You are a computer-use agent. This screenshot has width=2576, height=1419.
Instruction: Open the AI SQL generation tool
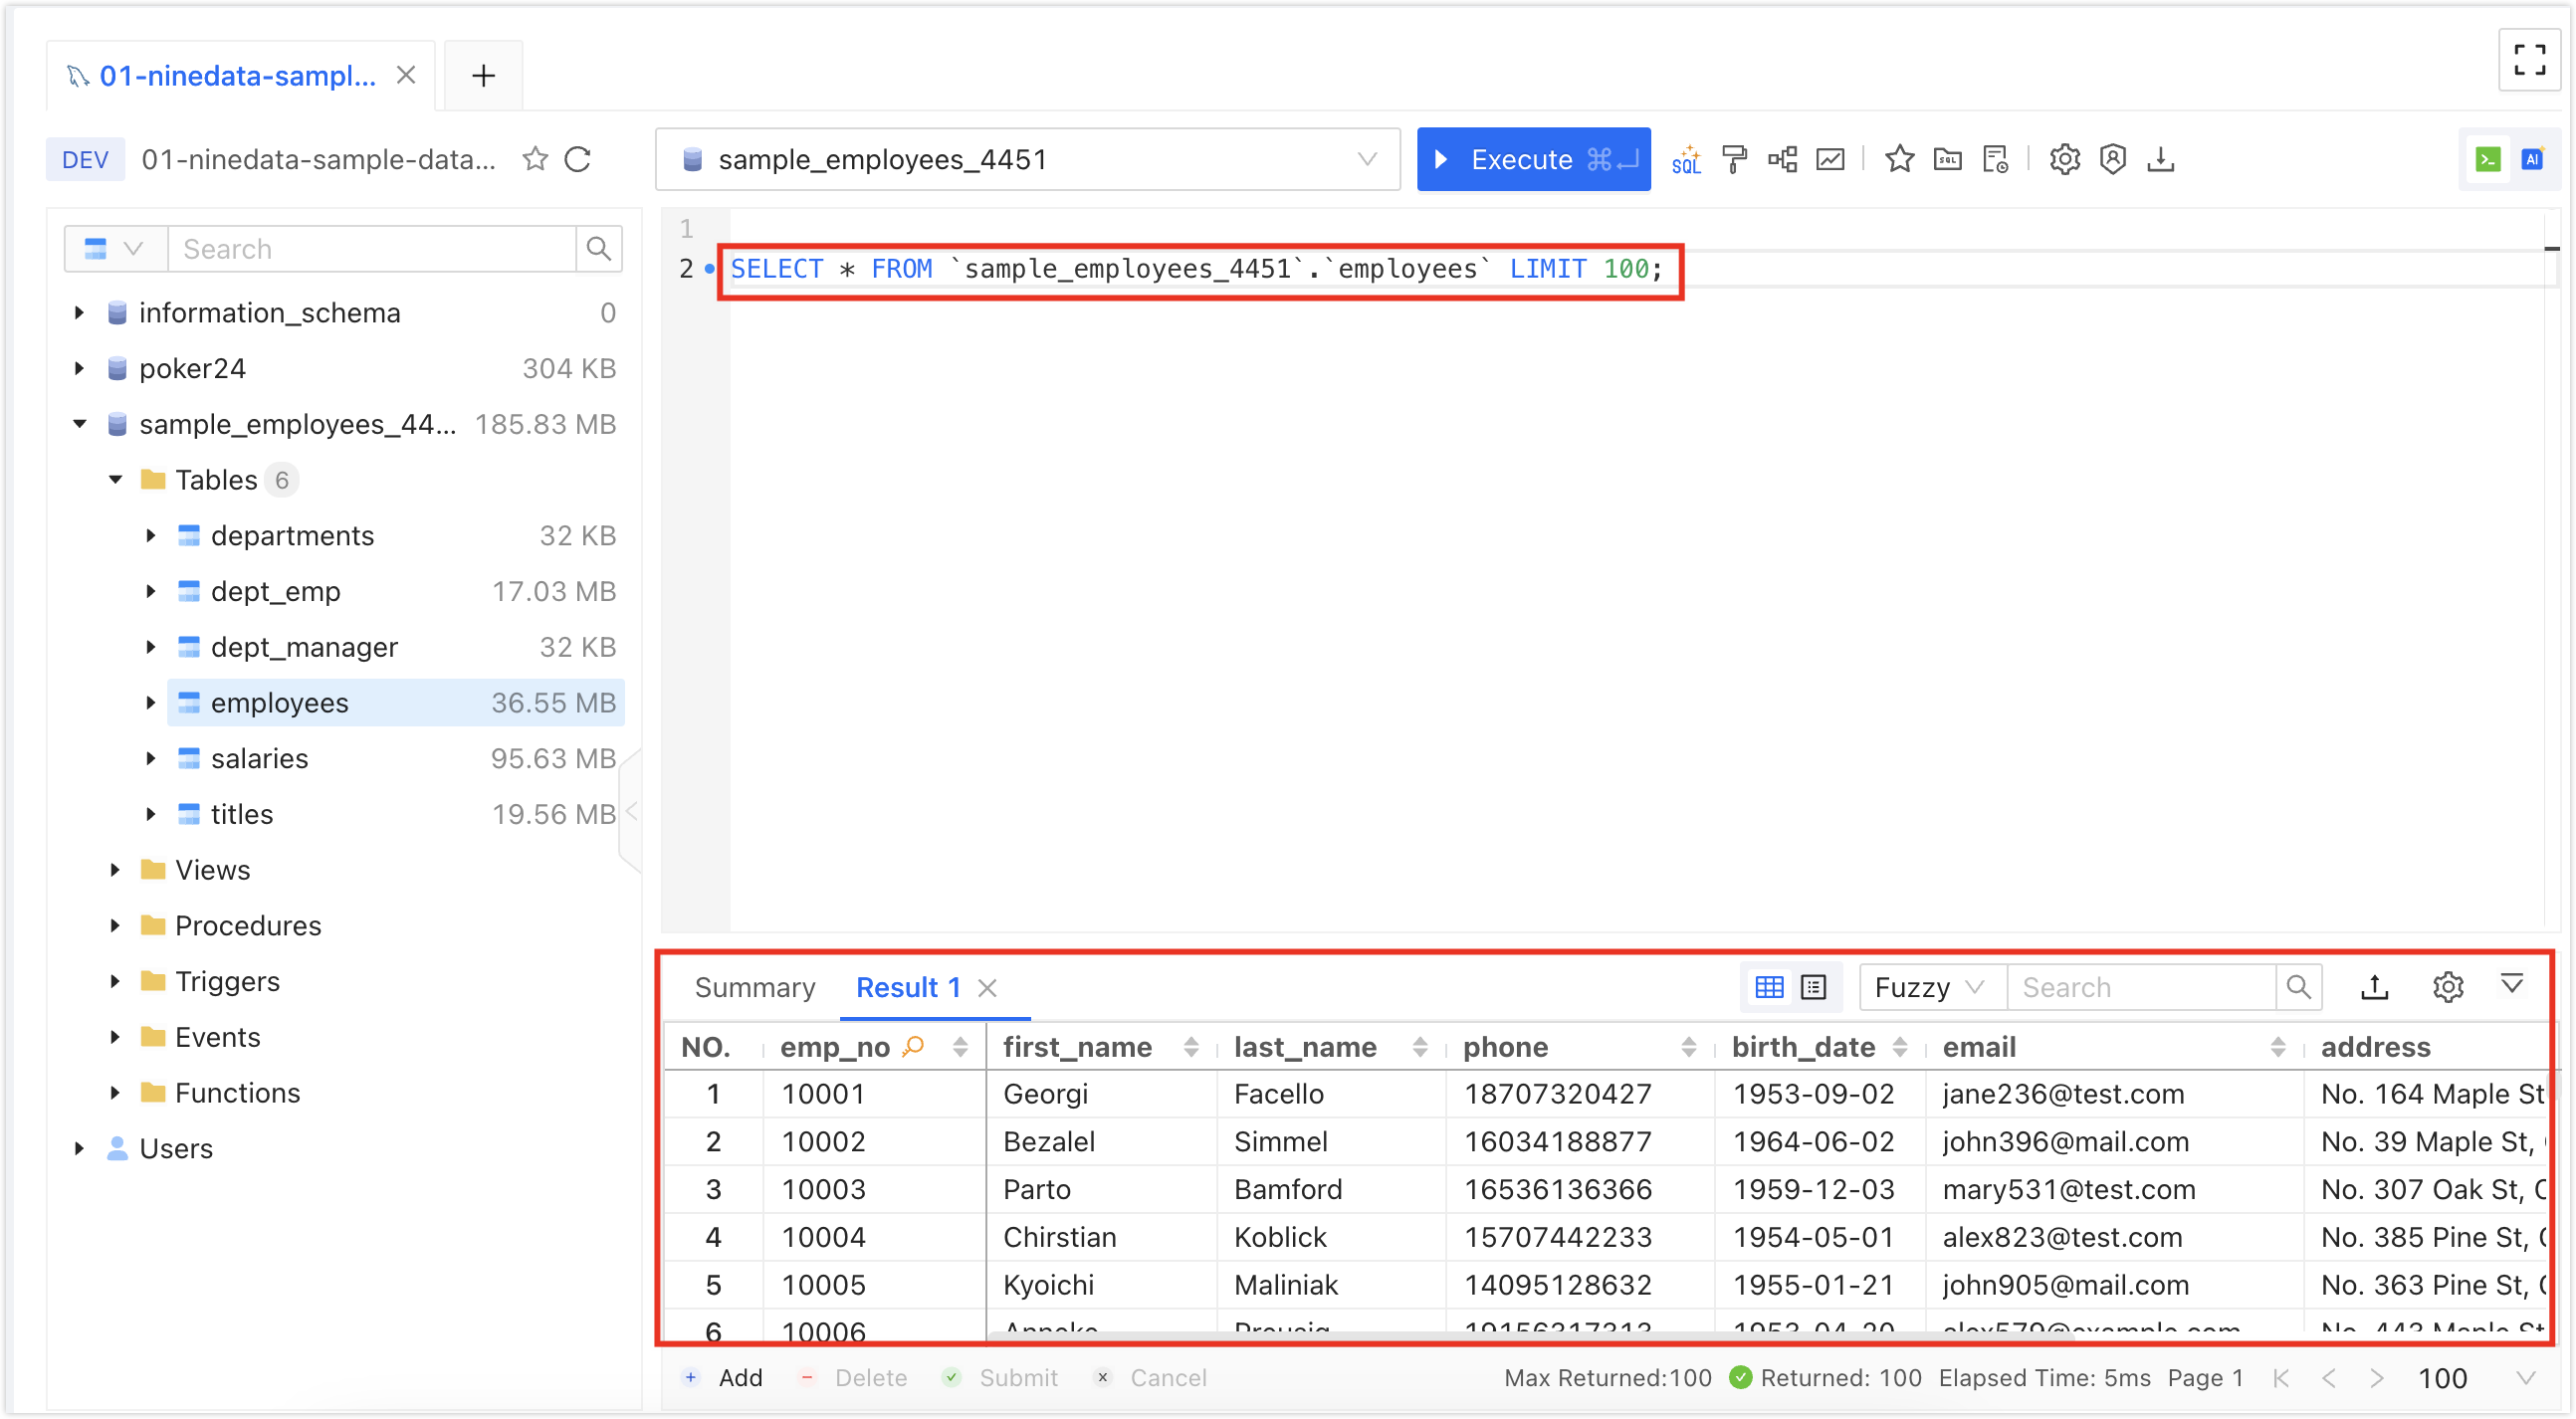point(1685,159)
